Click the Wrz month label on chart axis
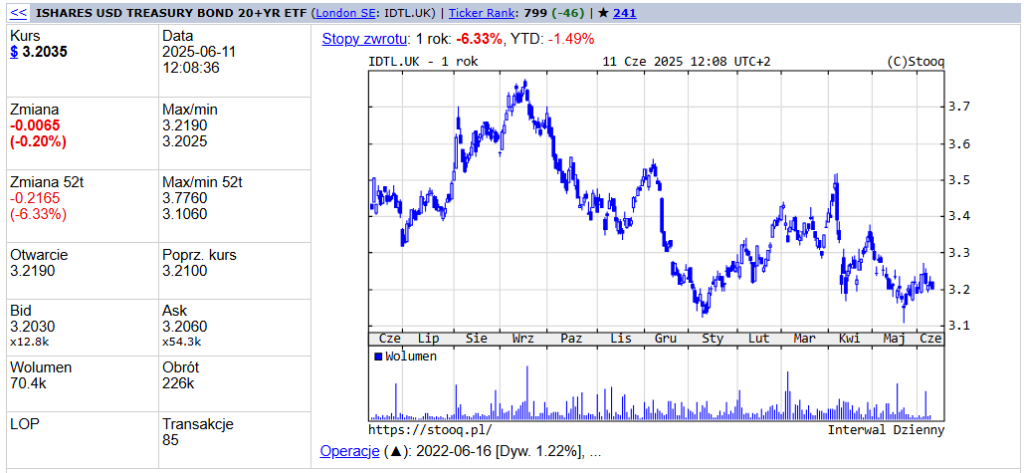 [x=523, y=338]
